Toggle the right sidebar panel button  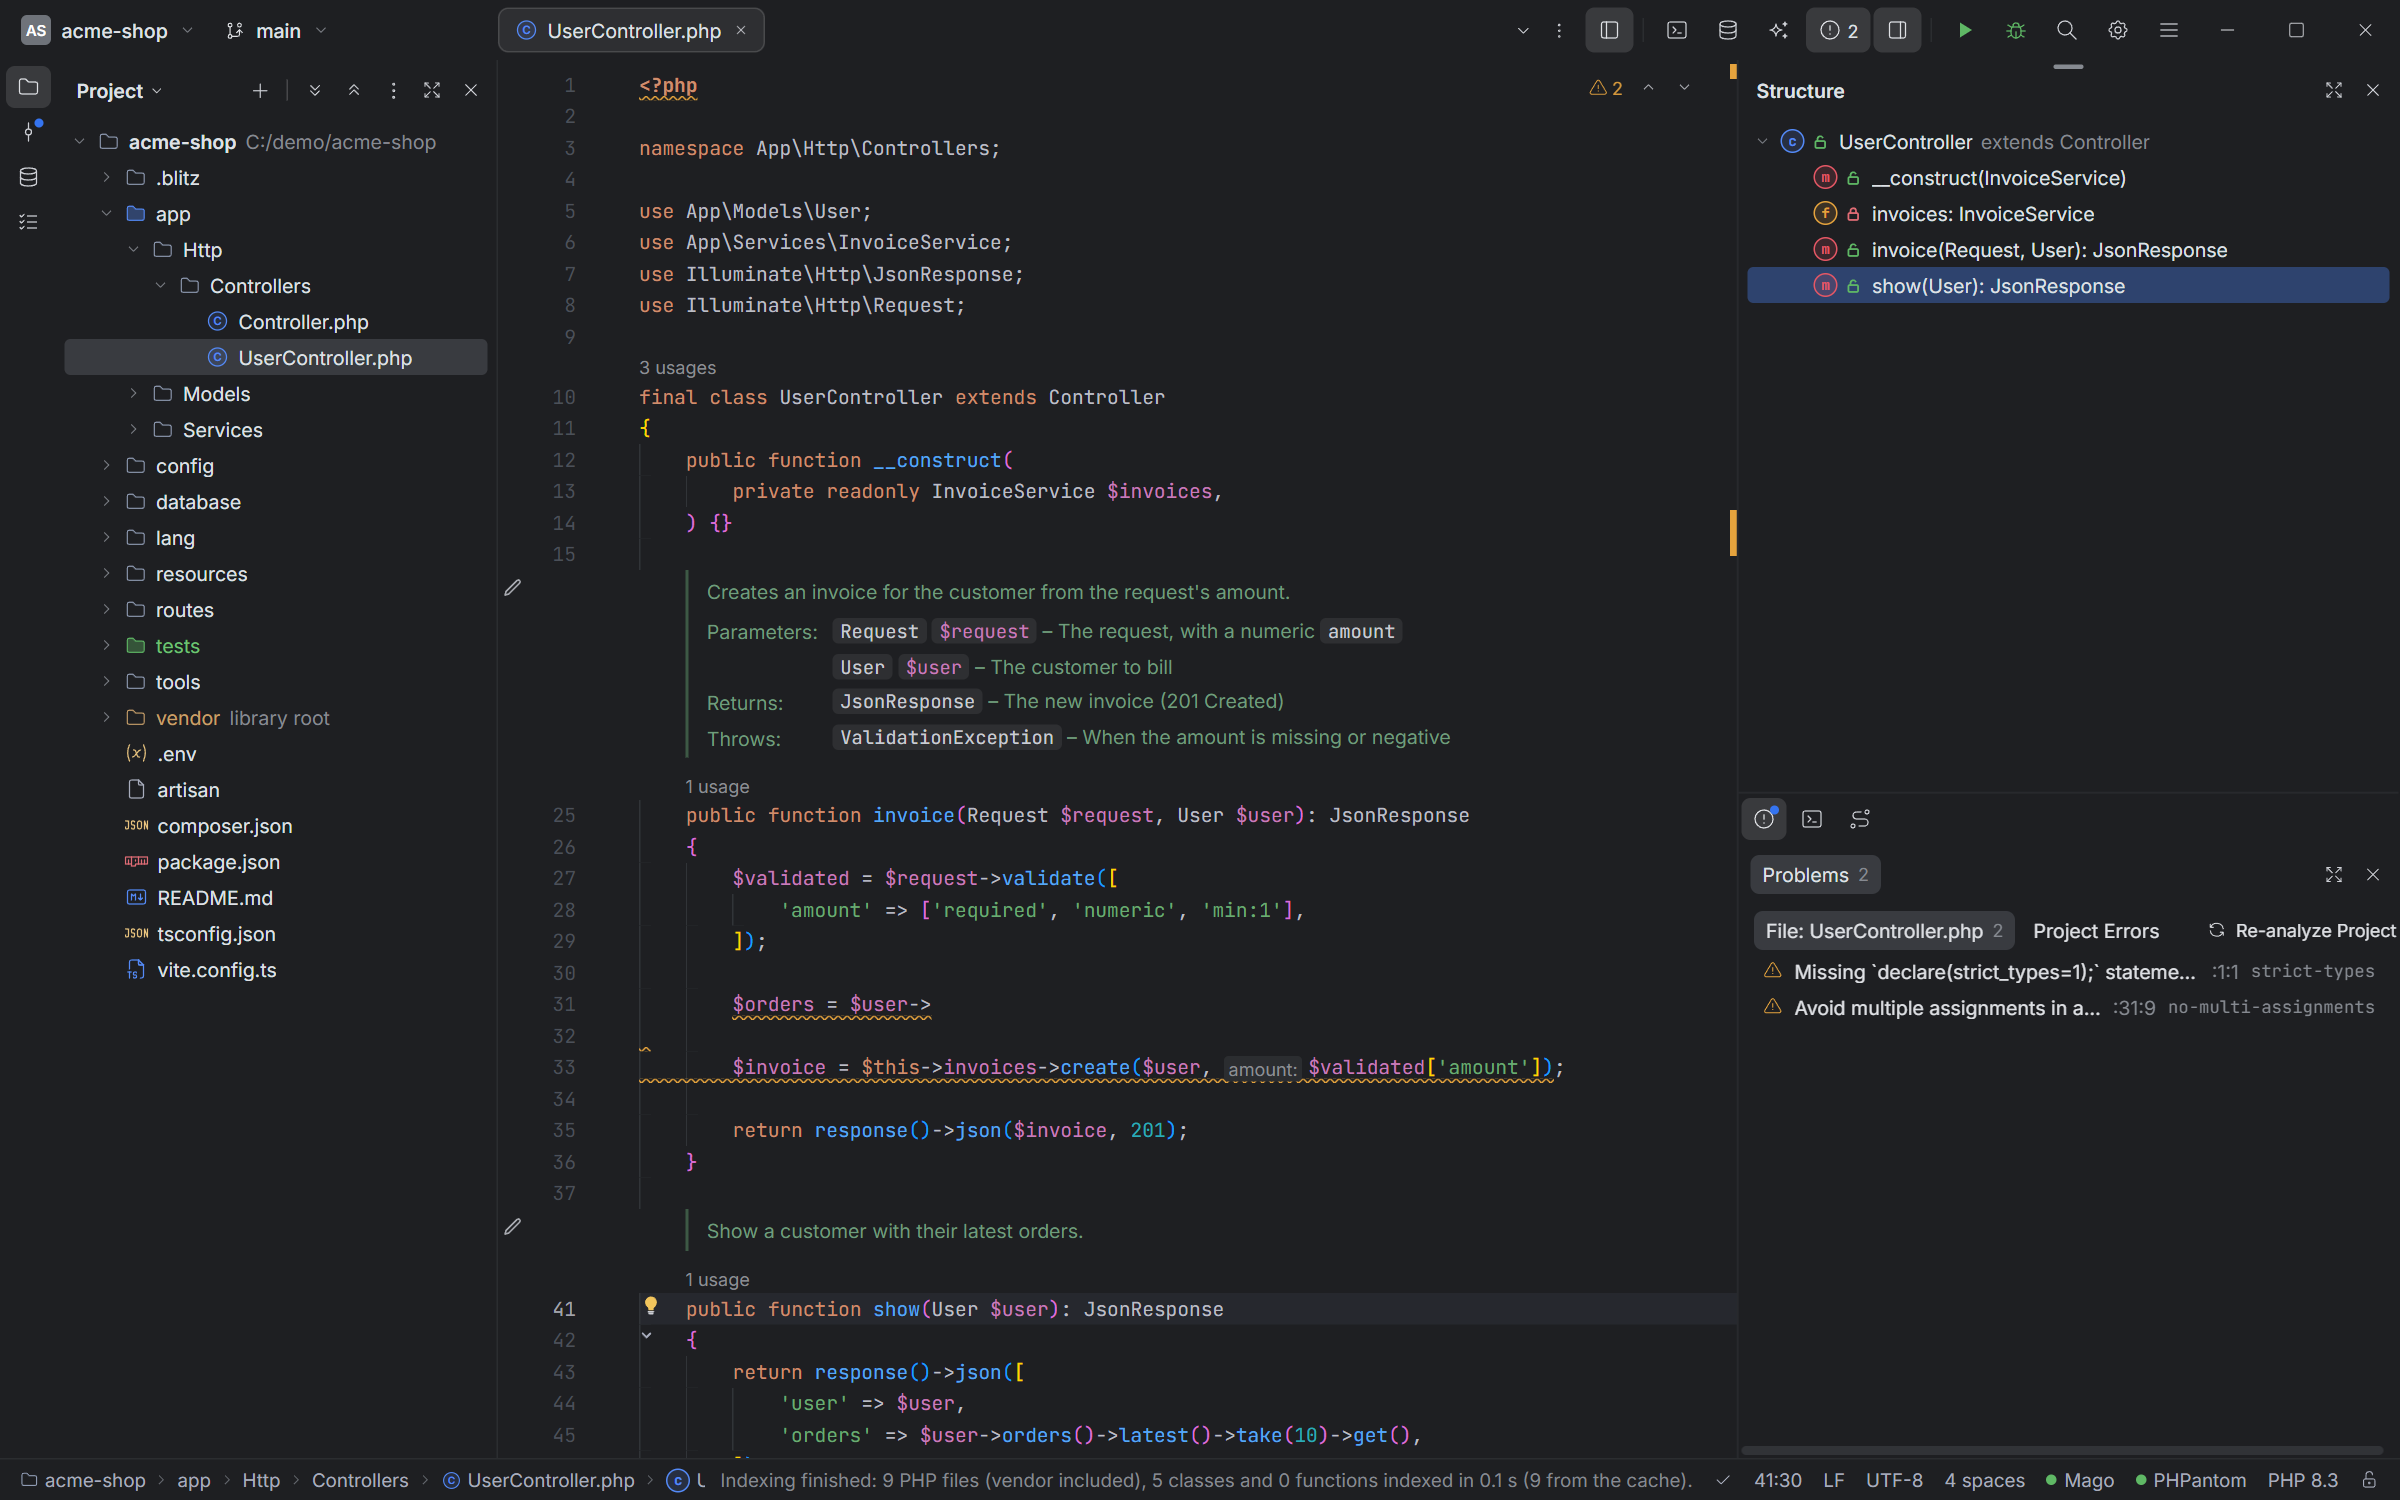click(1897, 30)
